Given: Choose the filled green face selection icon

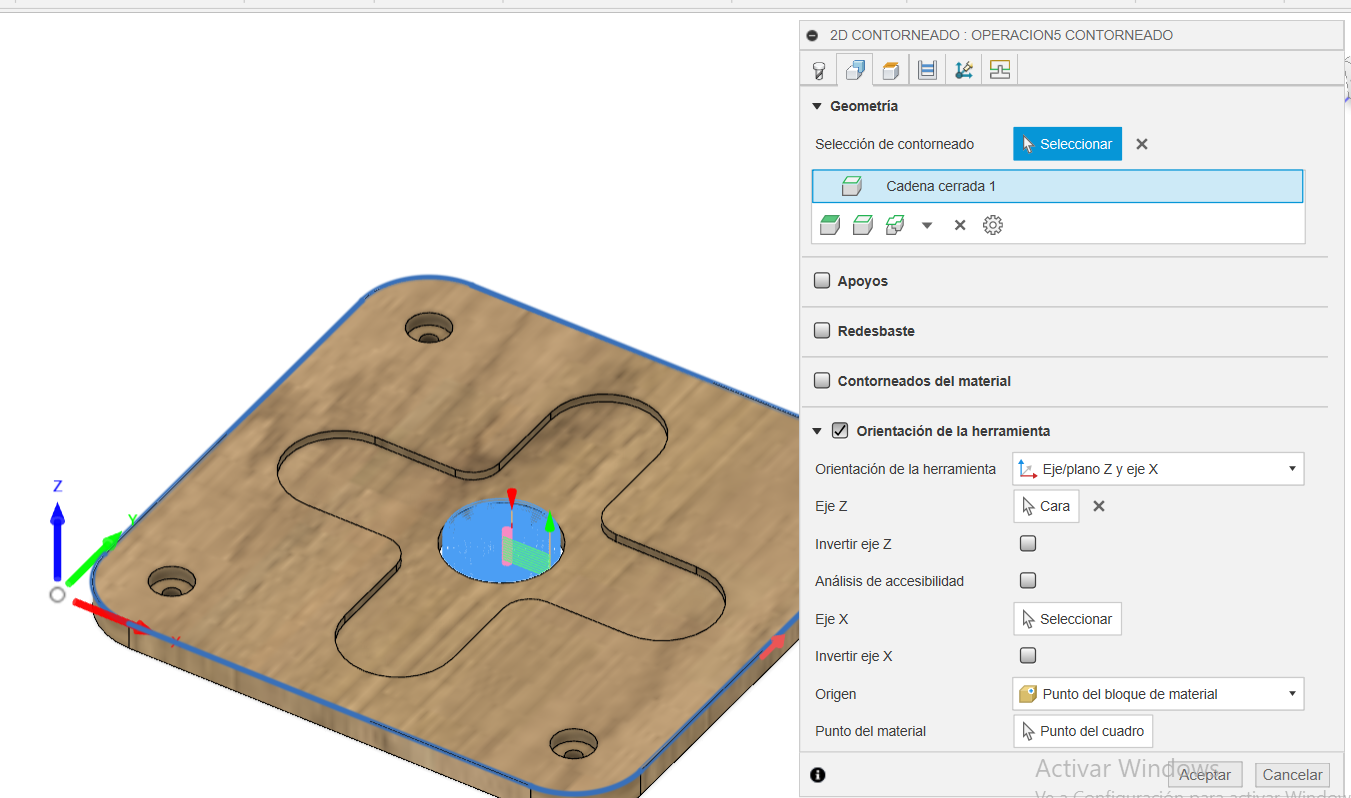Looking at the screenshot, I should click(829, 225).
